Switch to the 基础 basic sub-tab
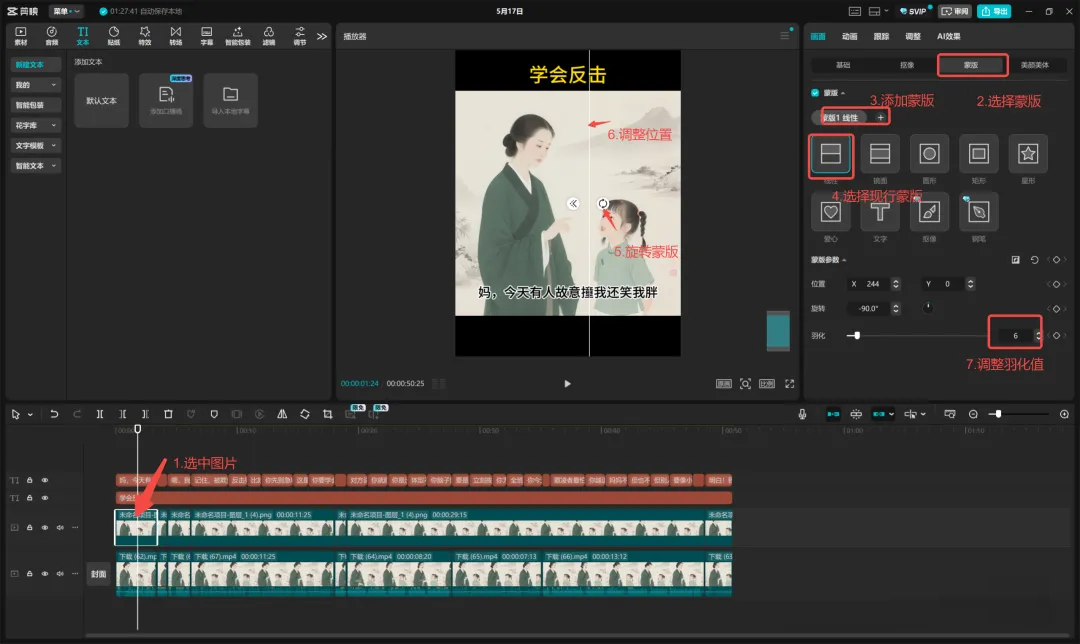 click(843, 65)
